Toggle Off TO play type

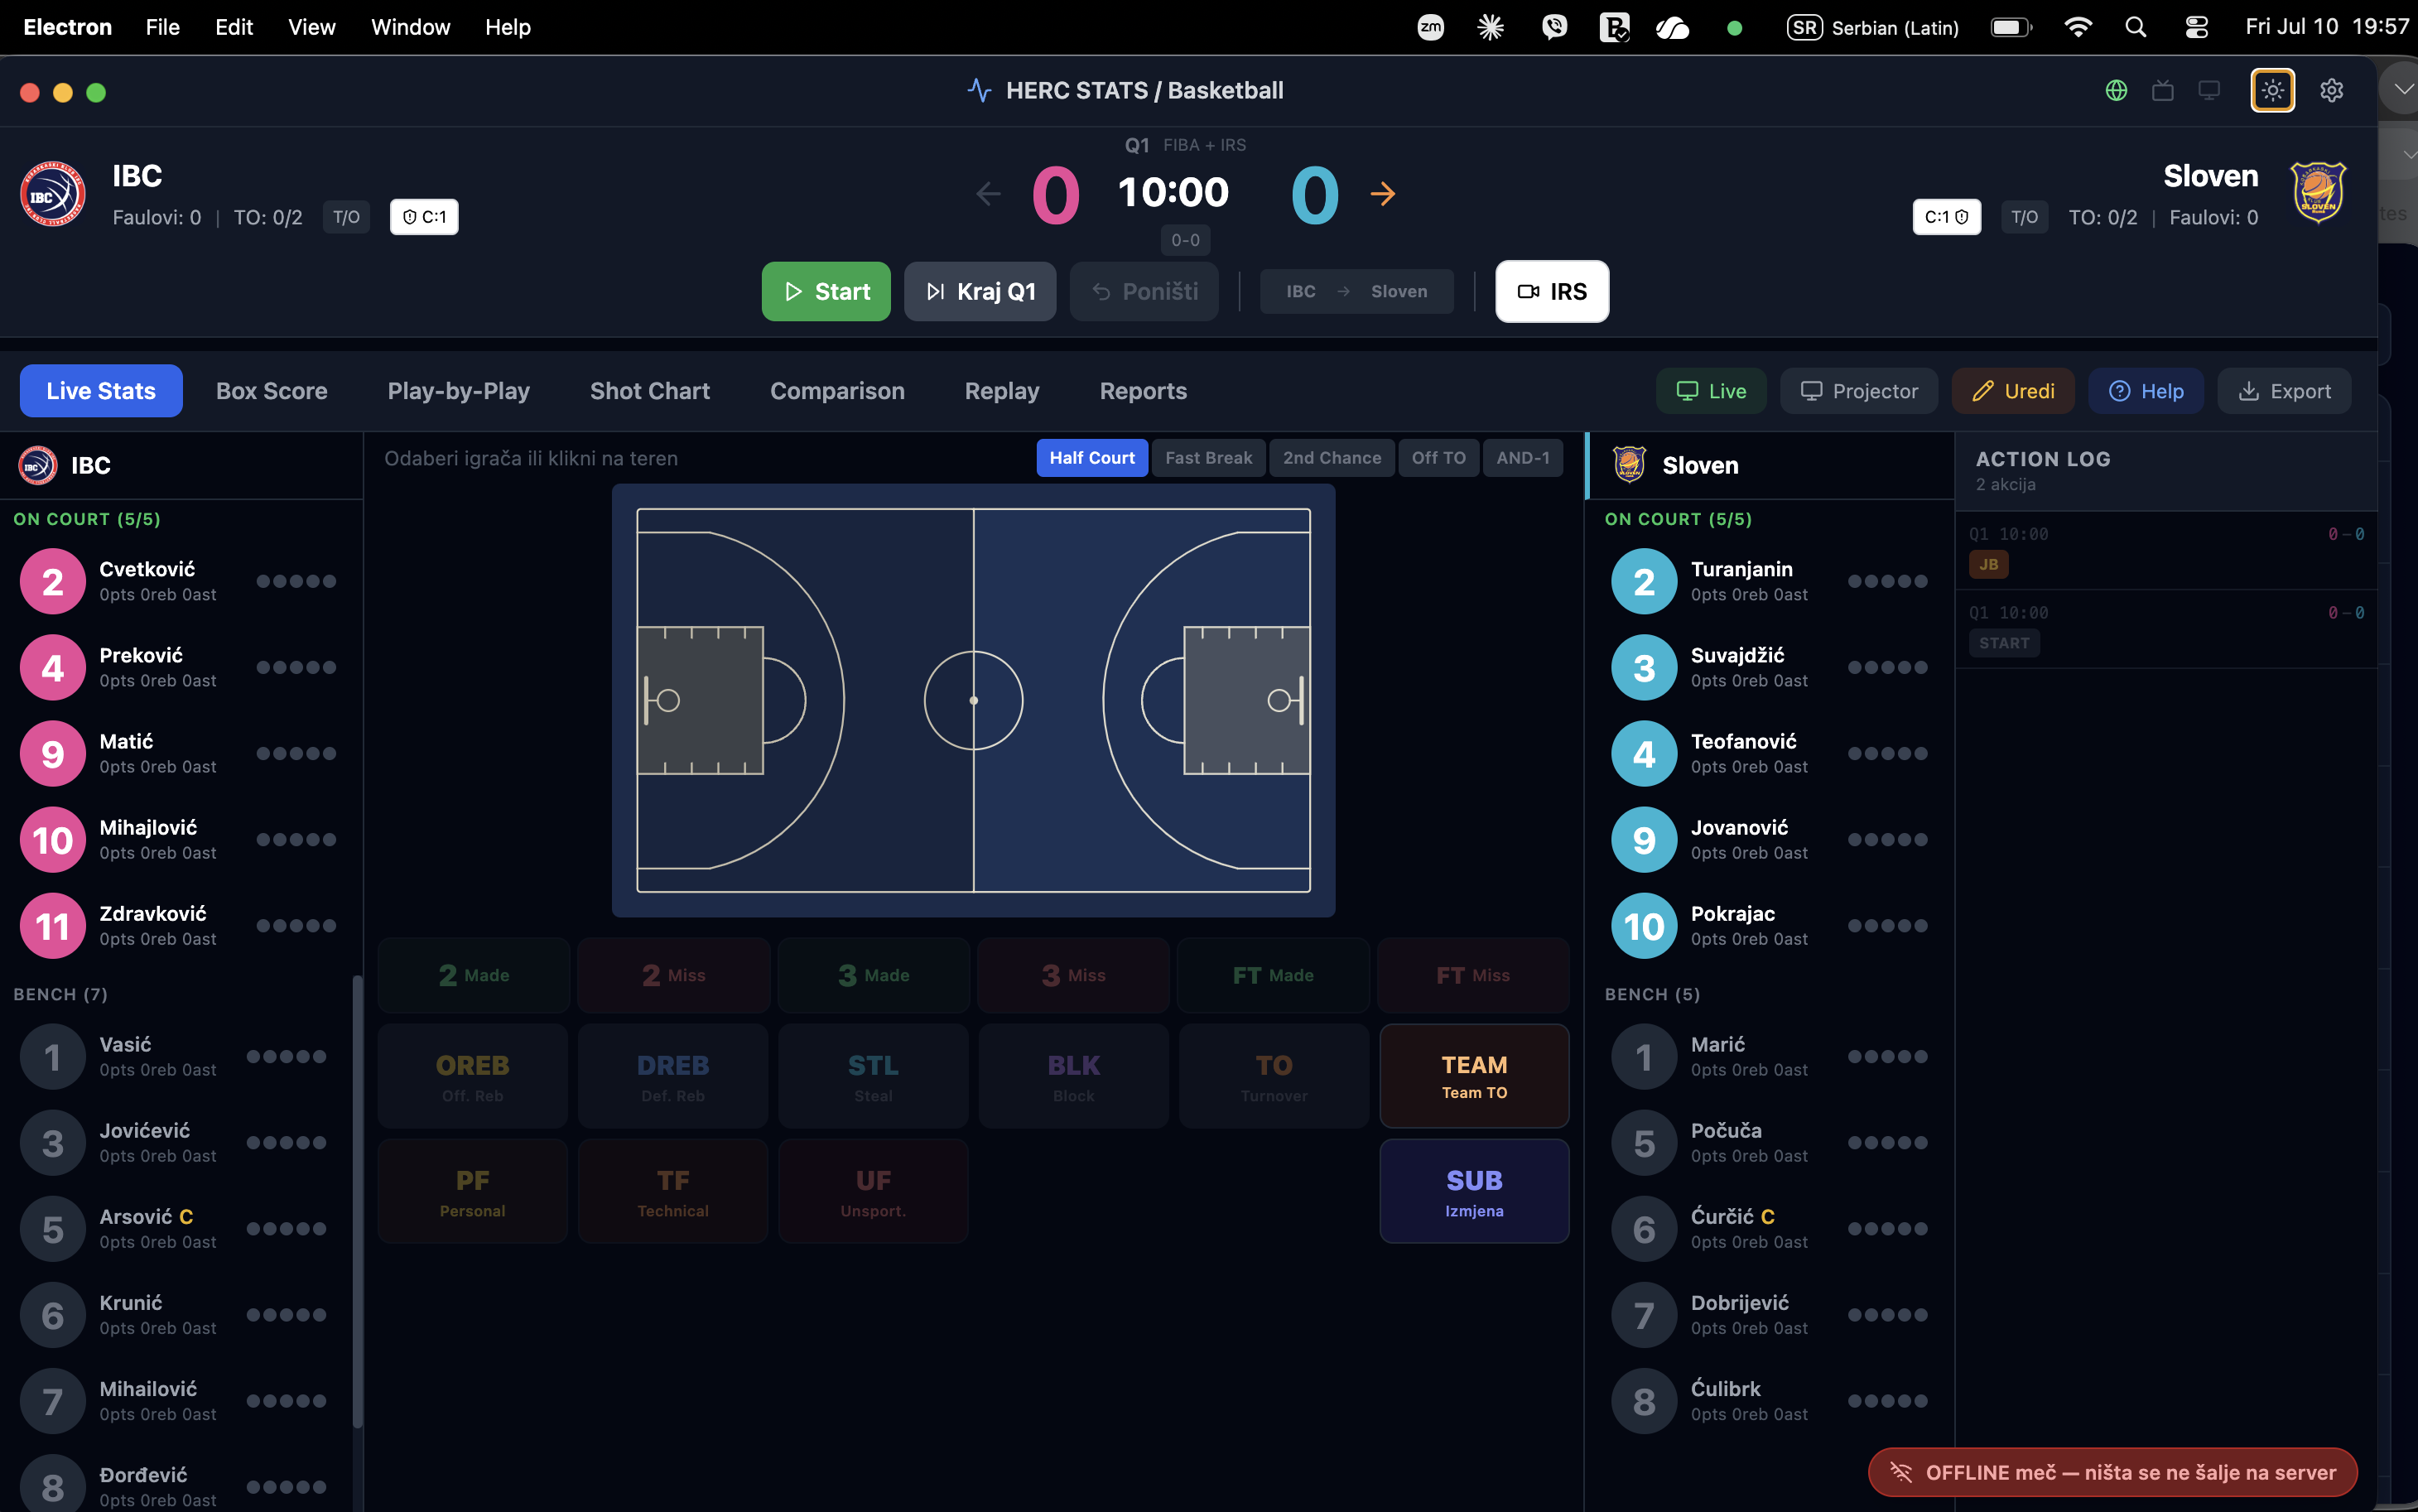(x=1438, y=458)
